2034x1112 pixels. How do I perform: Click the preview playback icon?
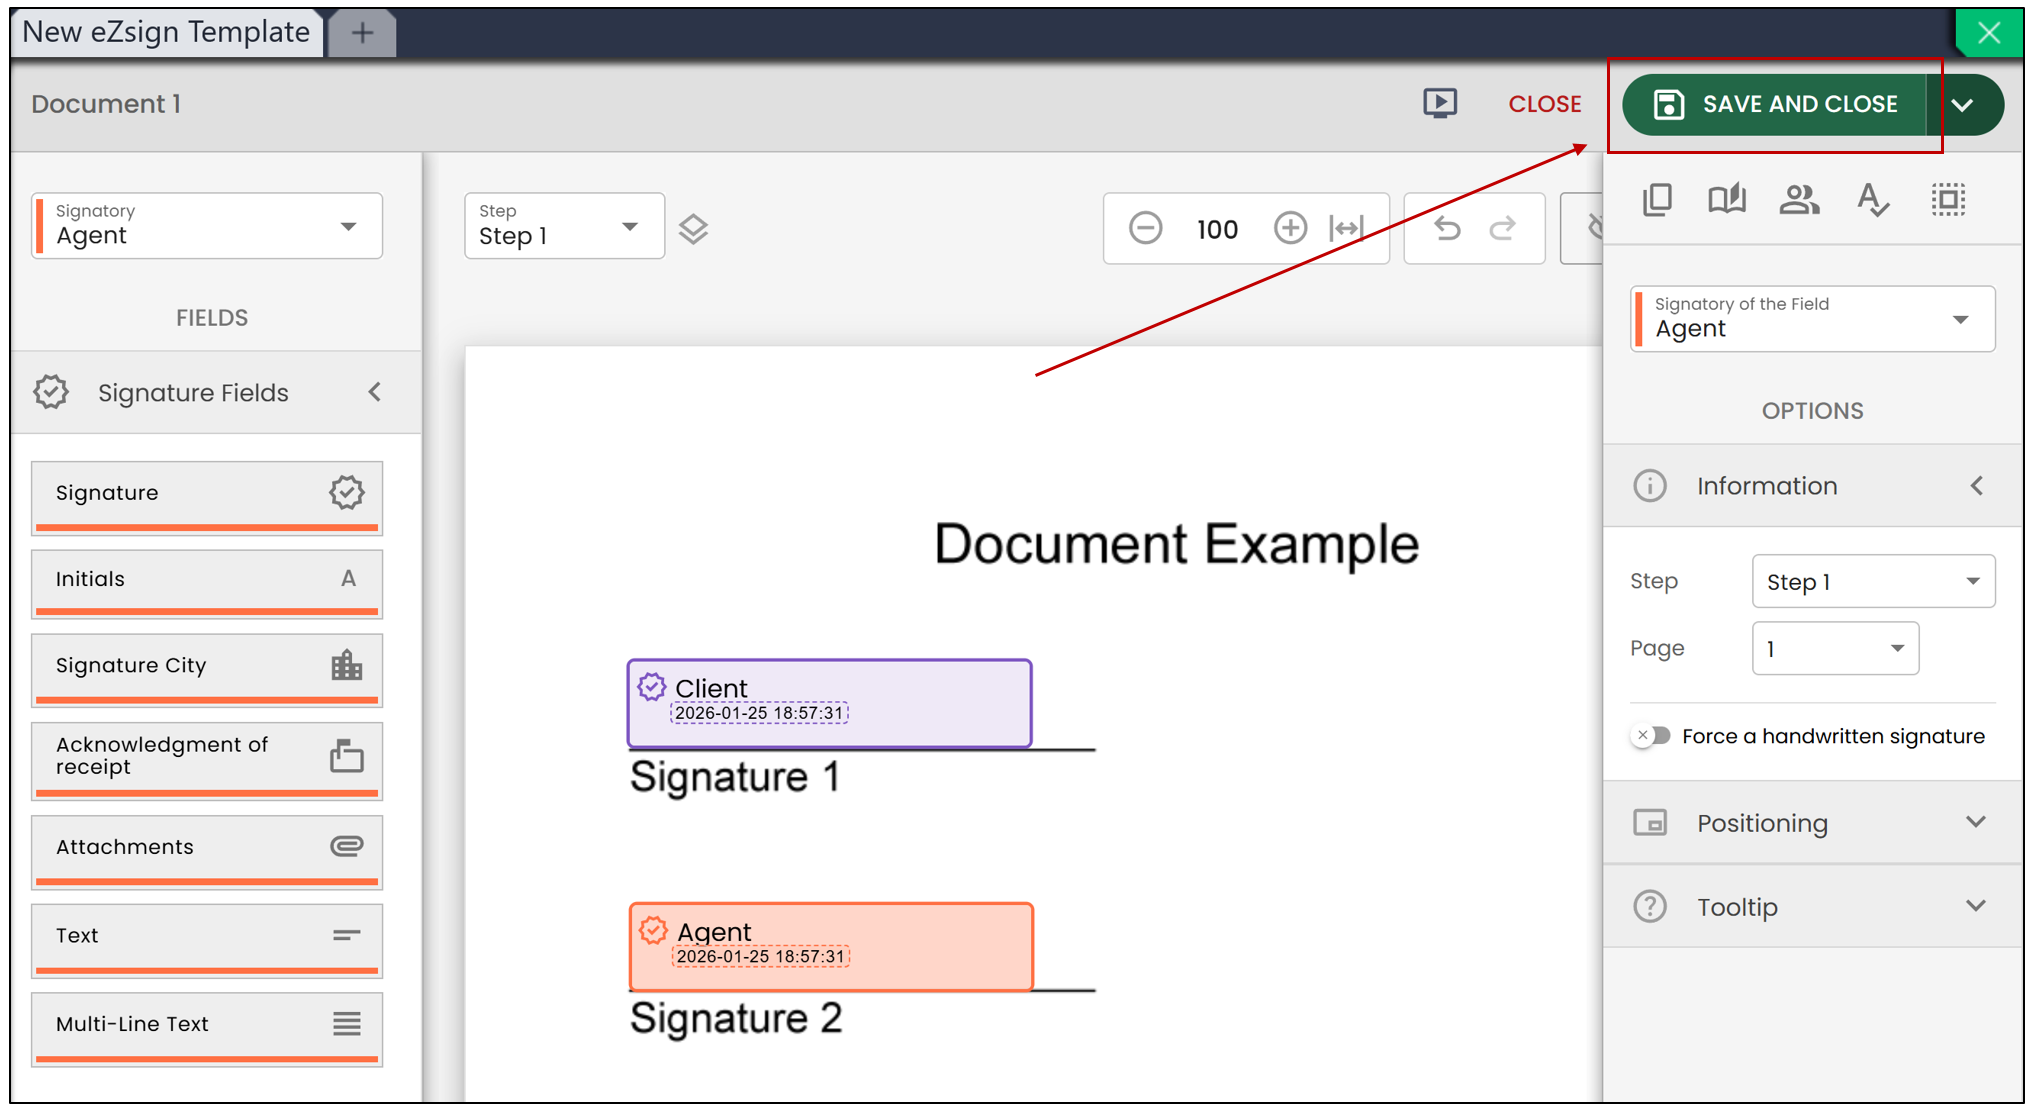(x=1440, y=103)
